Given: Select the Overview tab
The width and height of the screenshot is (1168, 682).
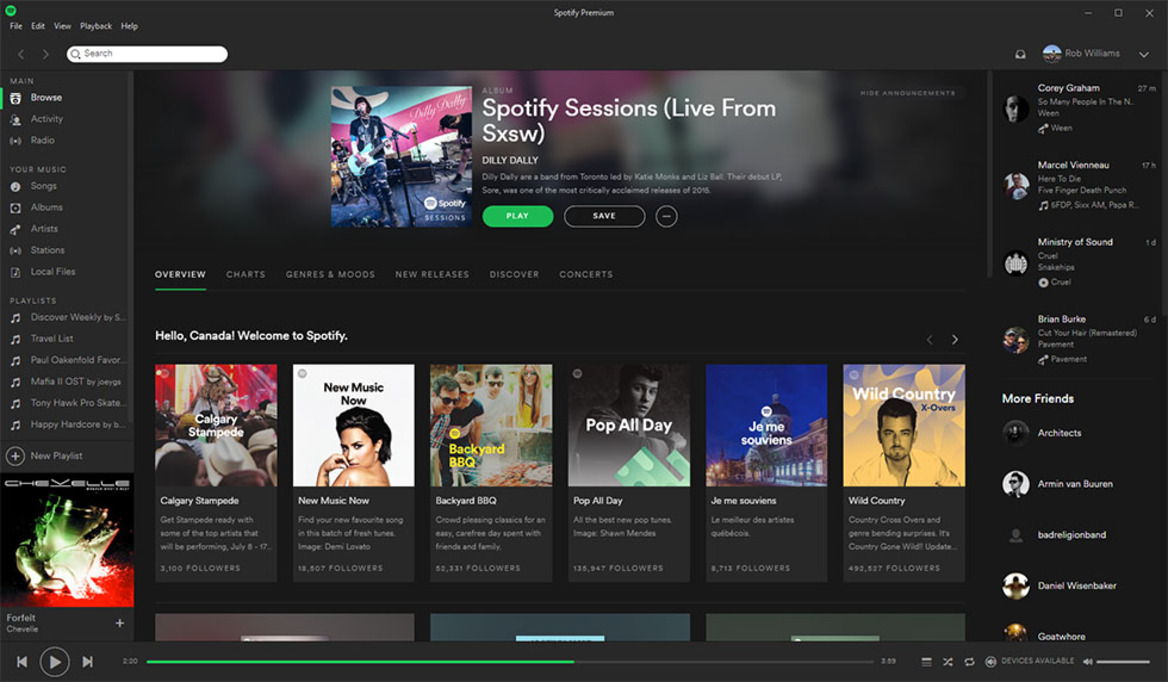Looking at the screenshot, I should (180, 275).
